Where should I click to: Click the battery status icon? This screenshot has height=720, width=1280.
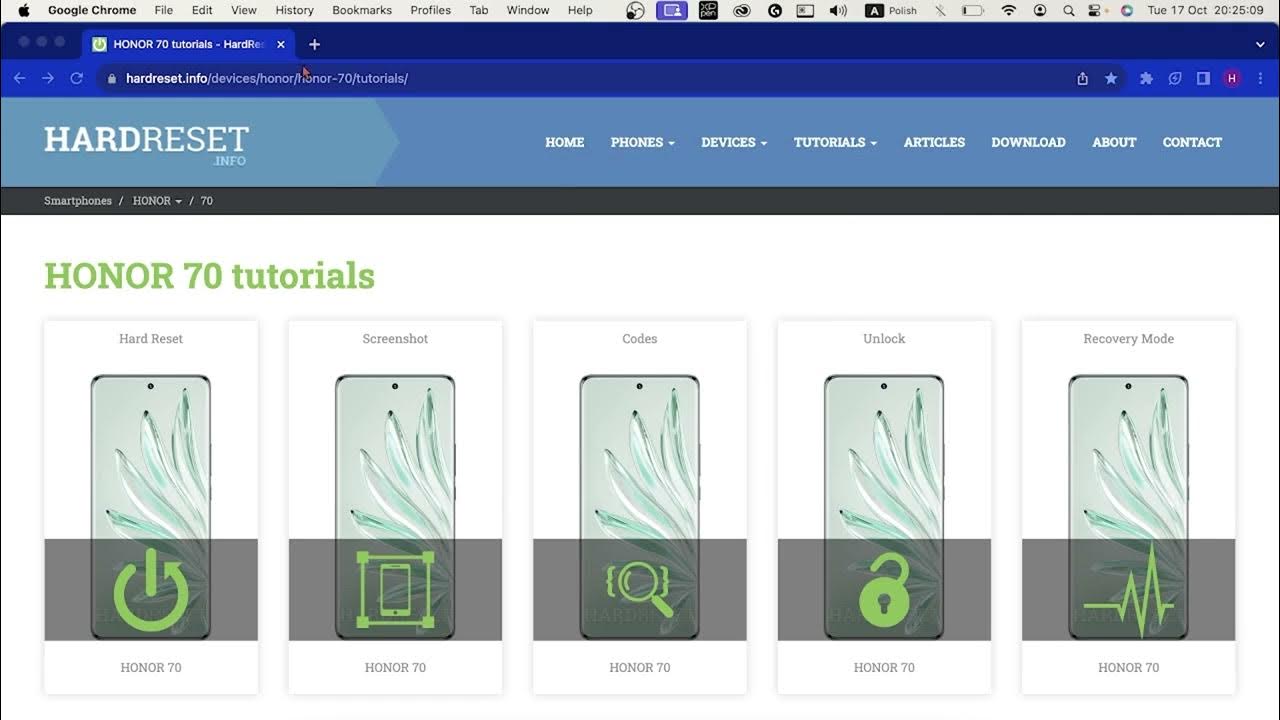(972, 10)
